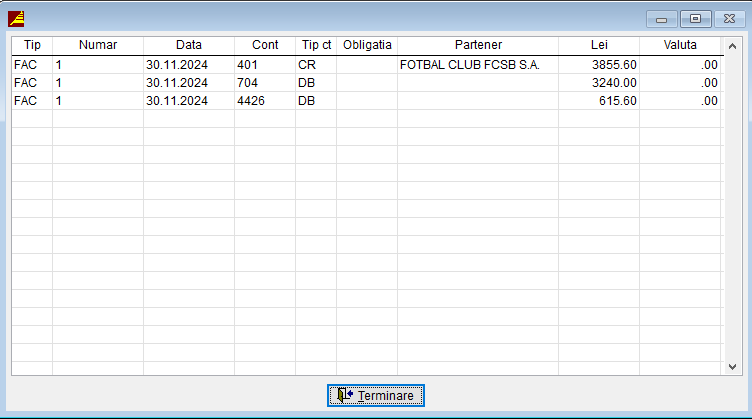Maximize the window
Screen dimensions: 752x419
(694, 18)
